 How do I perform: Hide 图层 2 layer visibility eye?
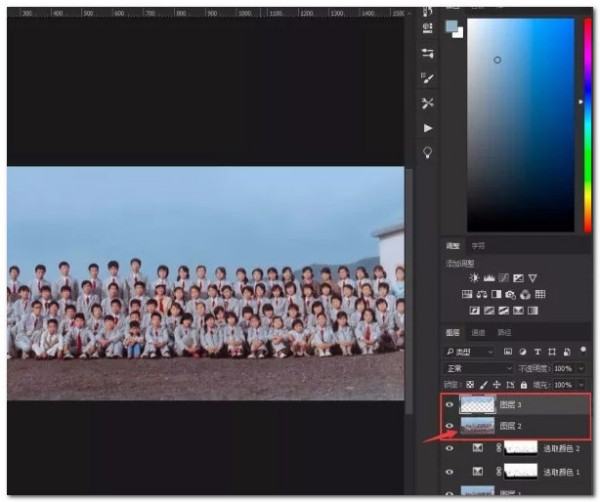pos(450,426)
